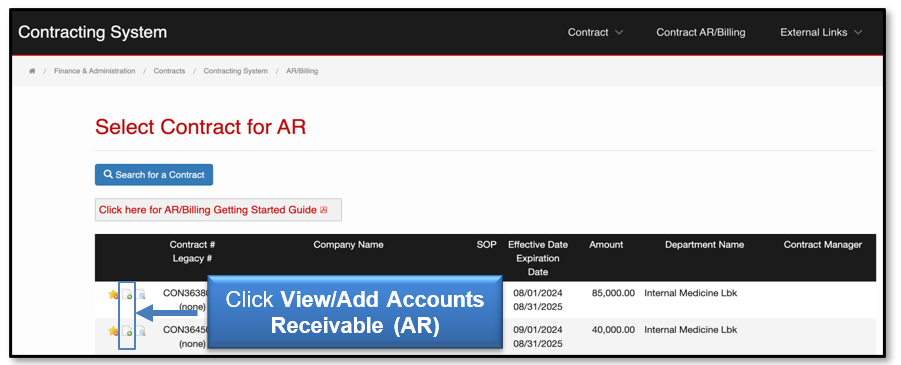Click the 08/01/2024 effective date cell
The height and width of the screenshot is (365, 901).
538,293
